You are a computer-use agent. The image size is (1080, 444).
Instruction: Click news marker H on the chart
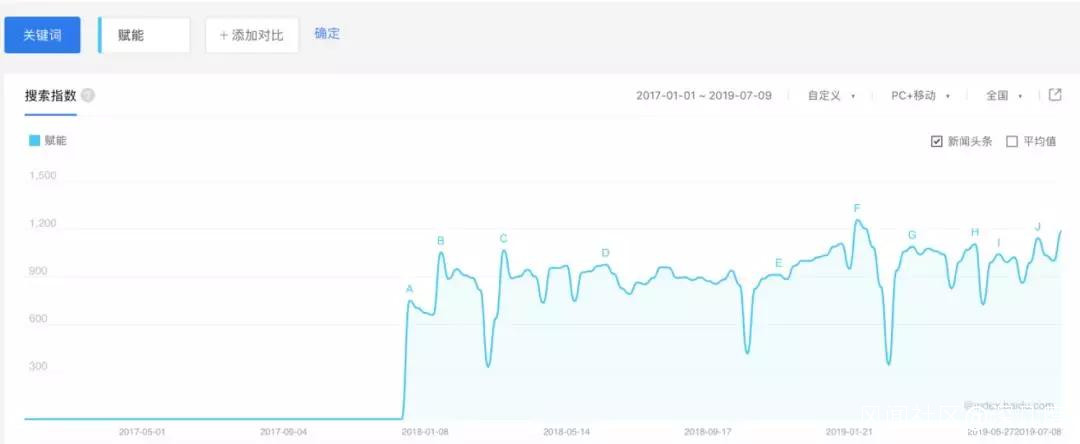[975, 232]
